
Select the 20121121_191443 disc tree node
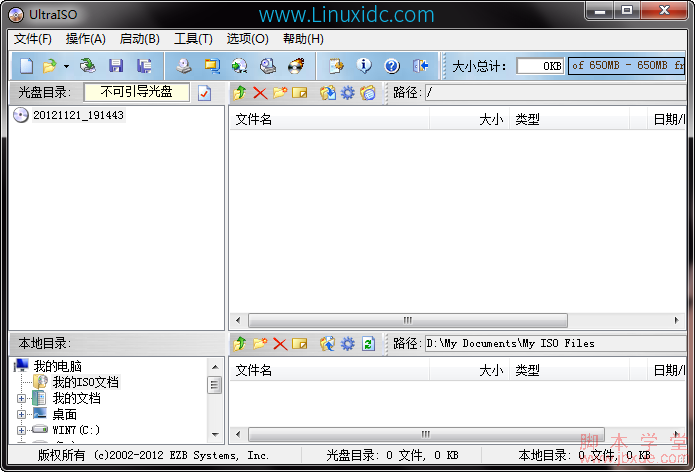click(78, 115)
